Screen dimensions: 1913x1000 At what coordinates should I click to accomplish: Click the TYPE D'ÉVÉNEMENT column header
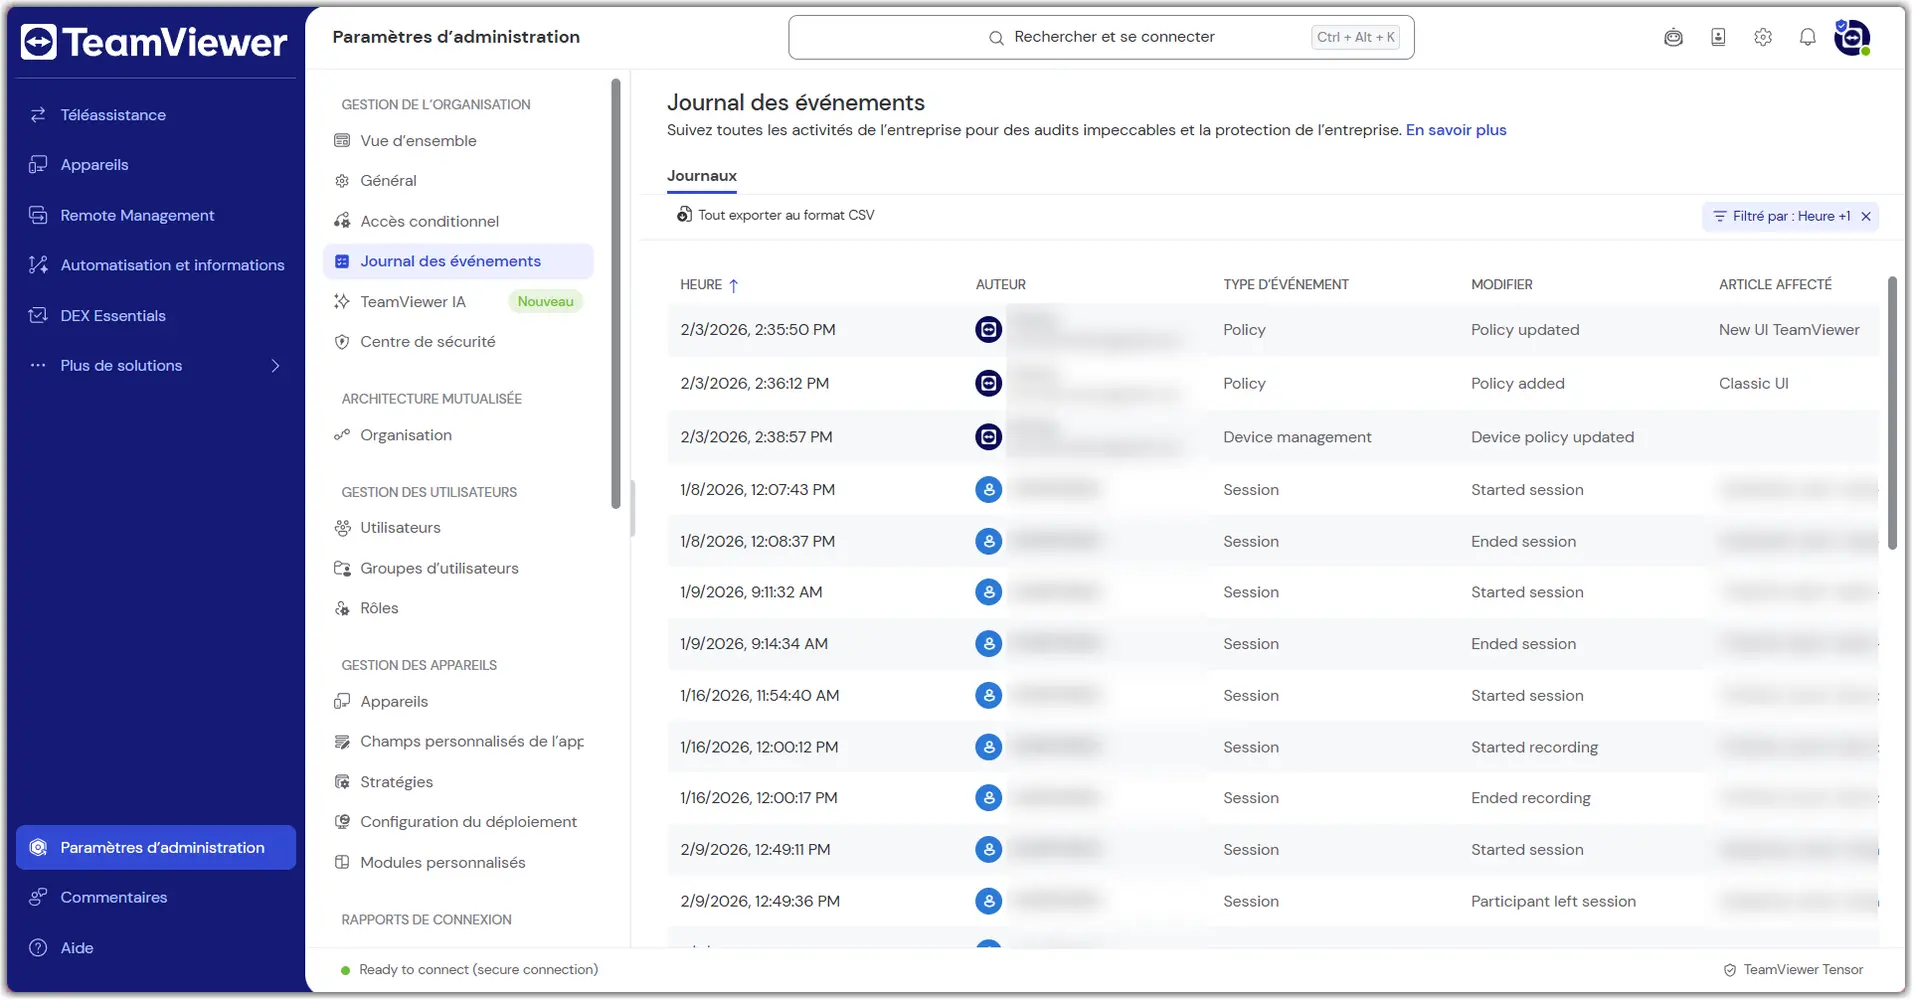(x=1286, y=285)
